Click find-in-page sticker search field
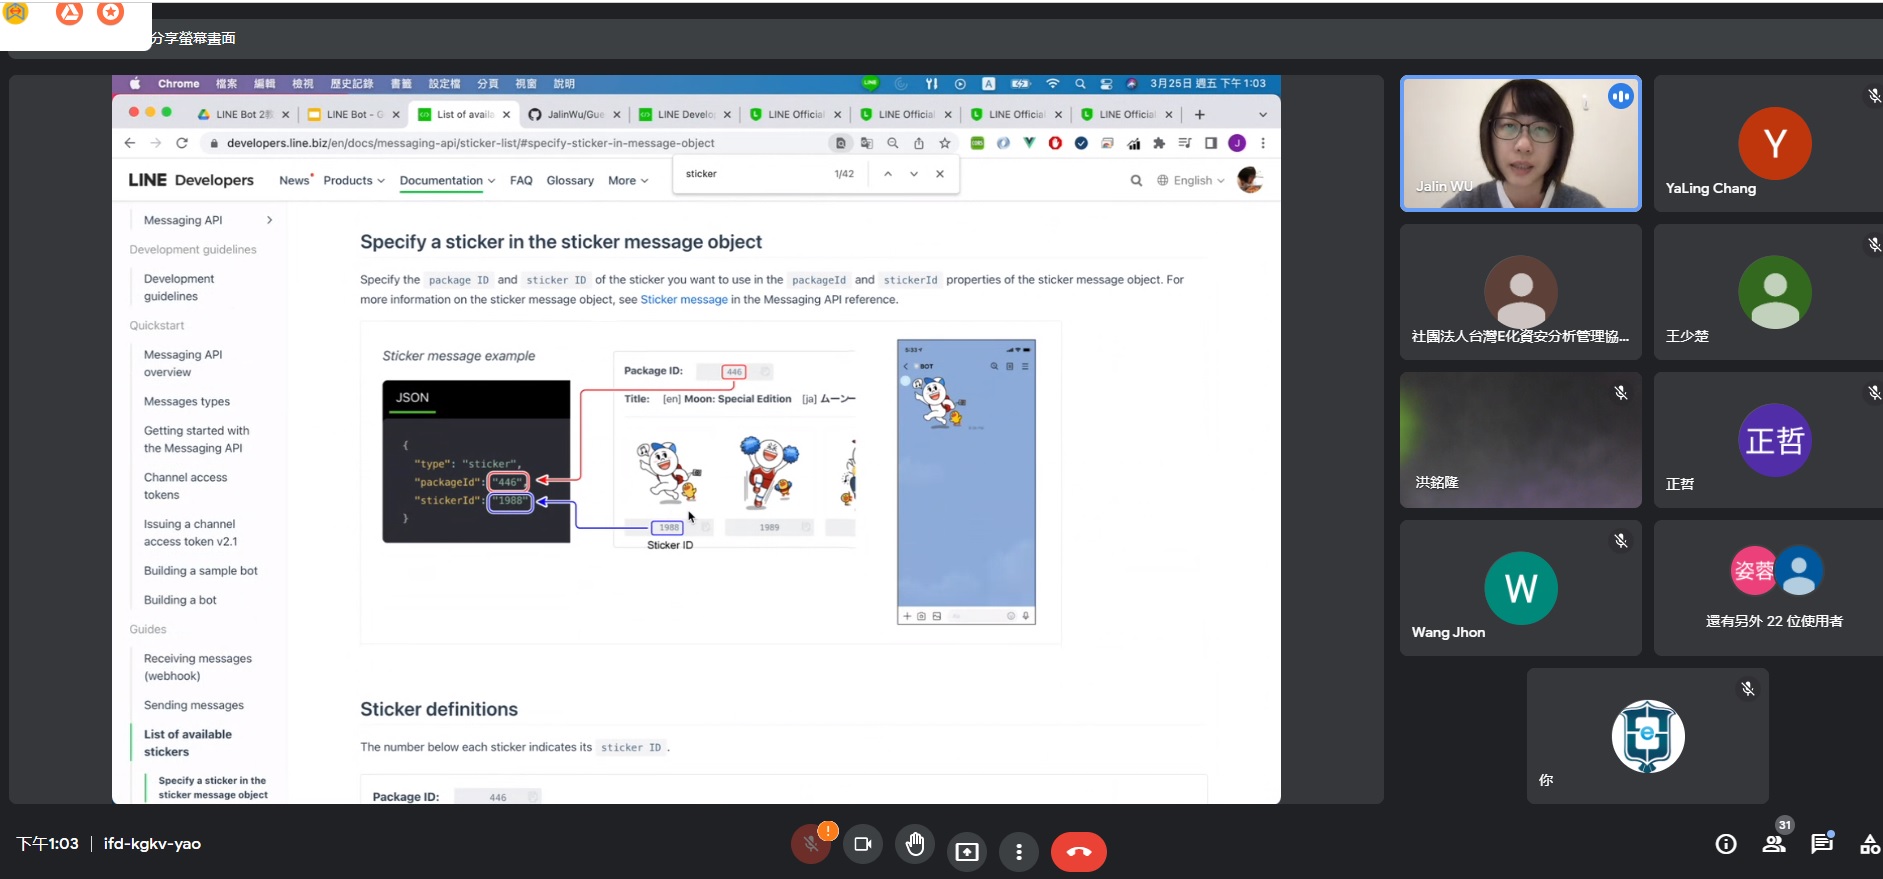1883x879 pixels. coord(755,174)
